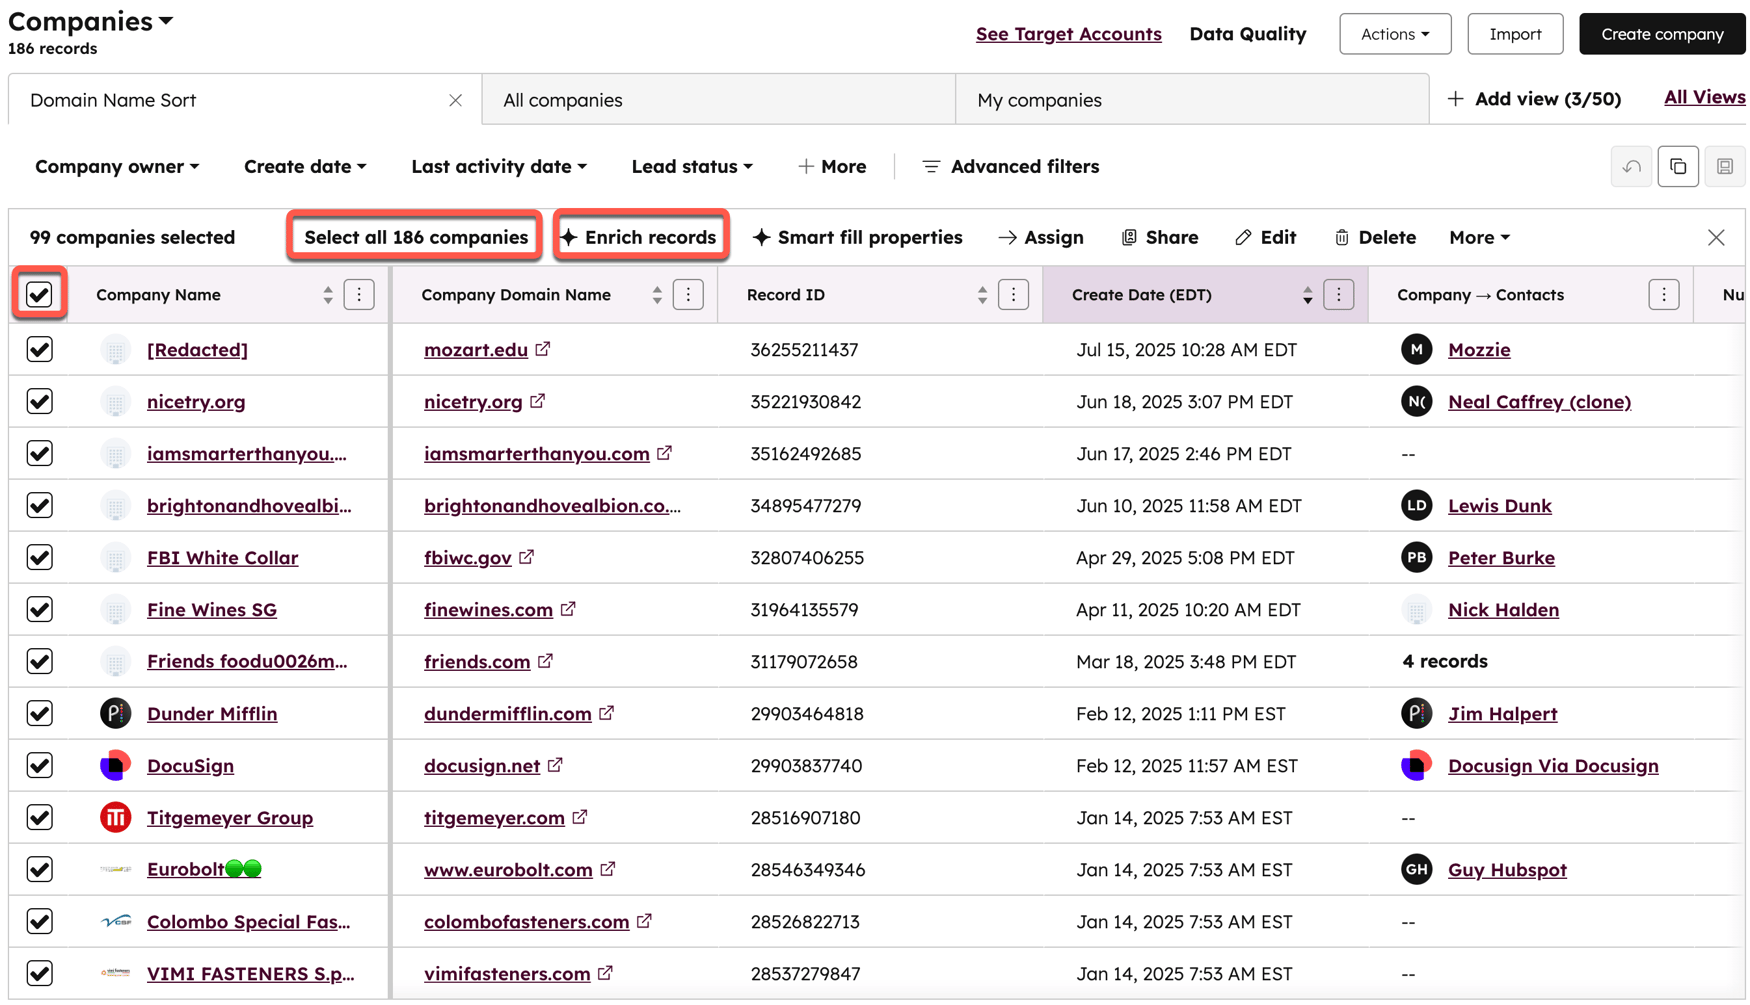This screenshot has width=1750, height=1005.
Task: Click the Dunder Mifflin company logo thumbnail
Action: [x=115, y=713]
